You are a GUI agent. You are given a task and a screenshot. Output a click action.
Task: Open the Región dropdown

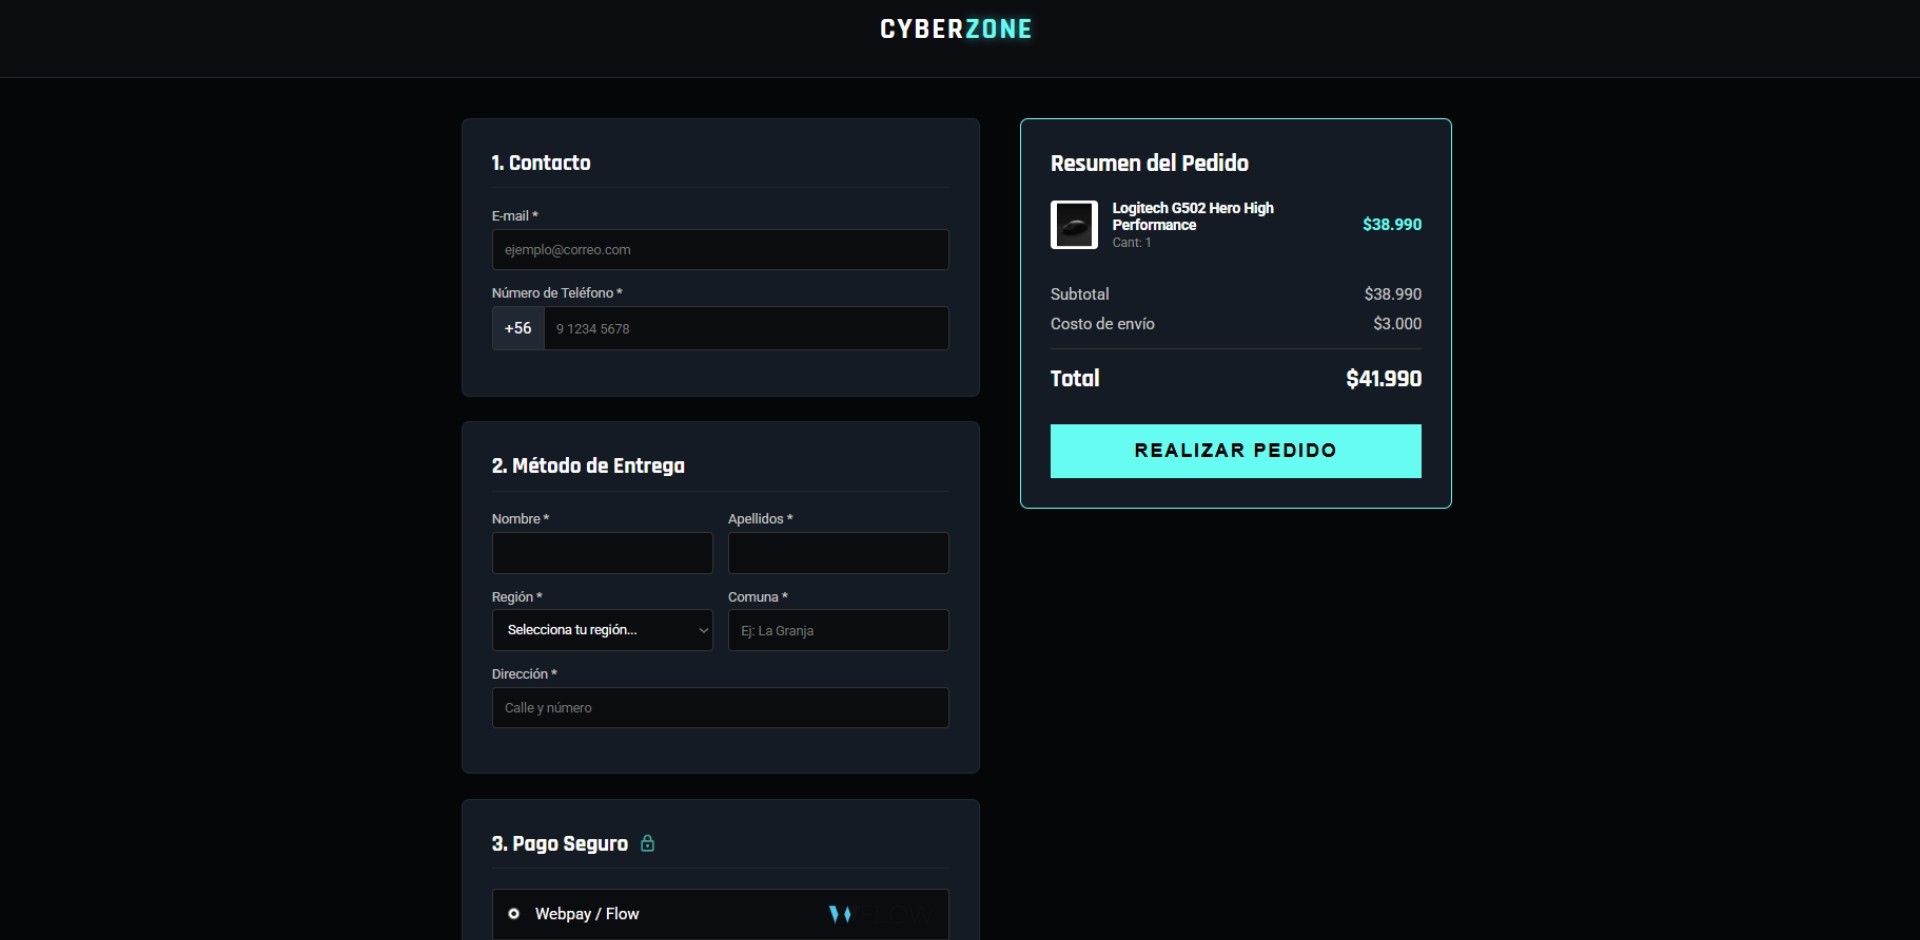coord(602,630)
